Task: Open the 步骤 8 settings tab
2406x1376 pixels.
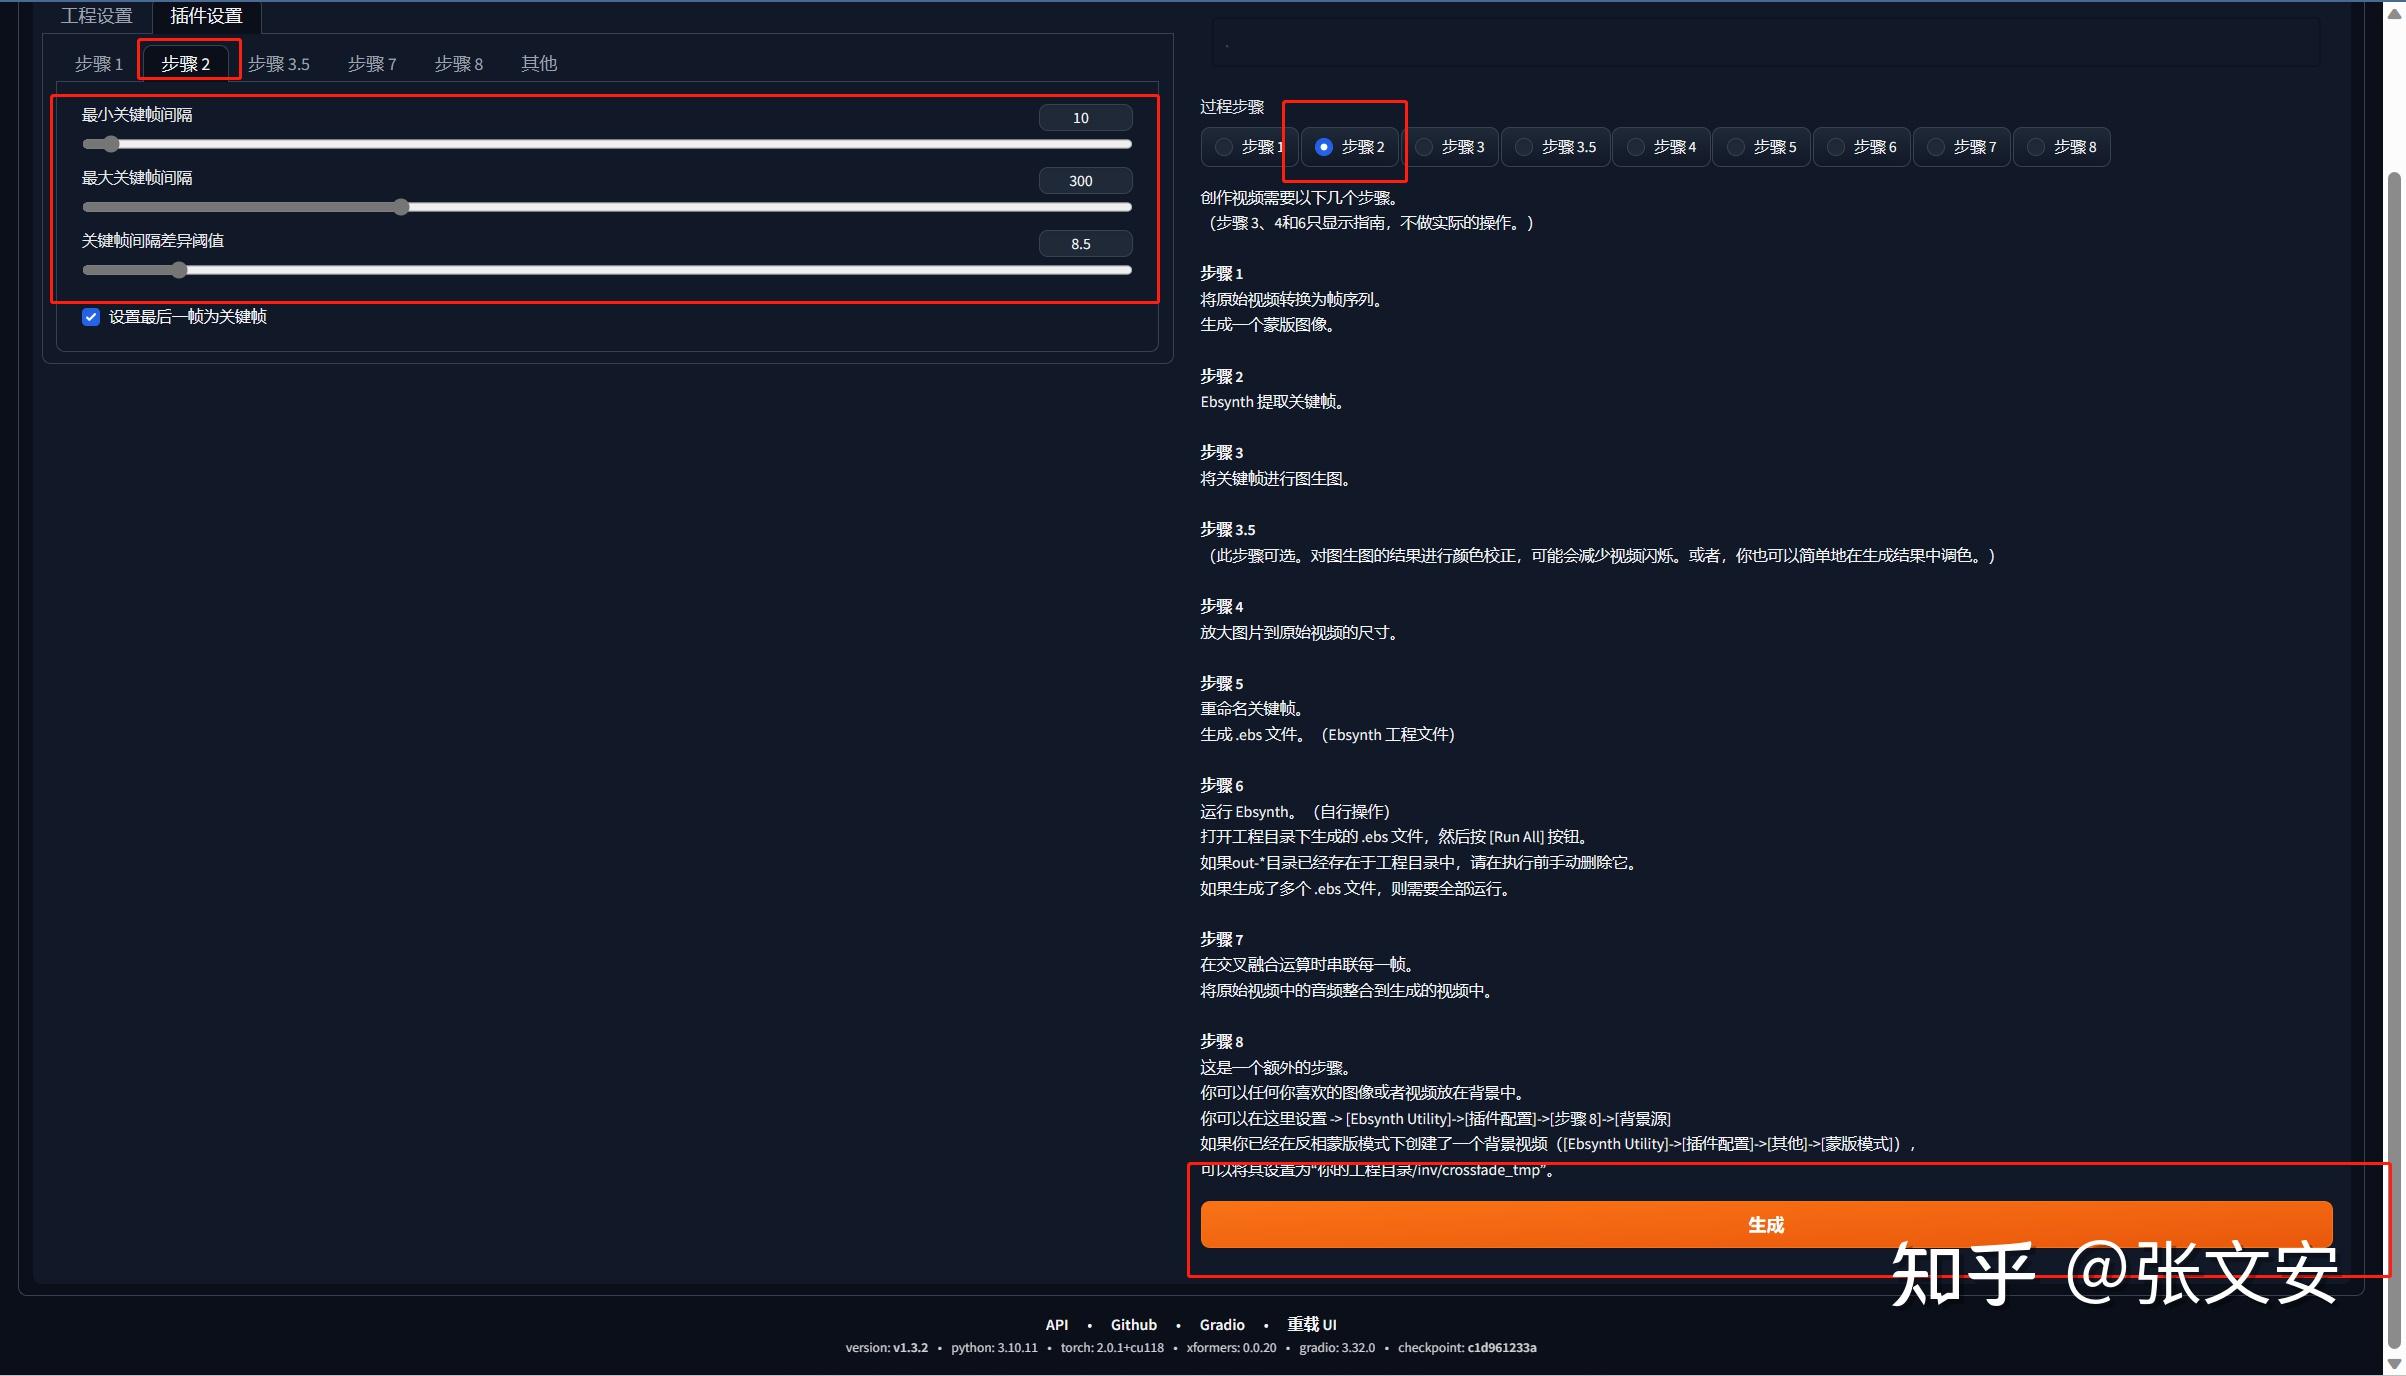Action: (x=458, y=62)
